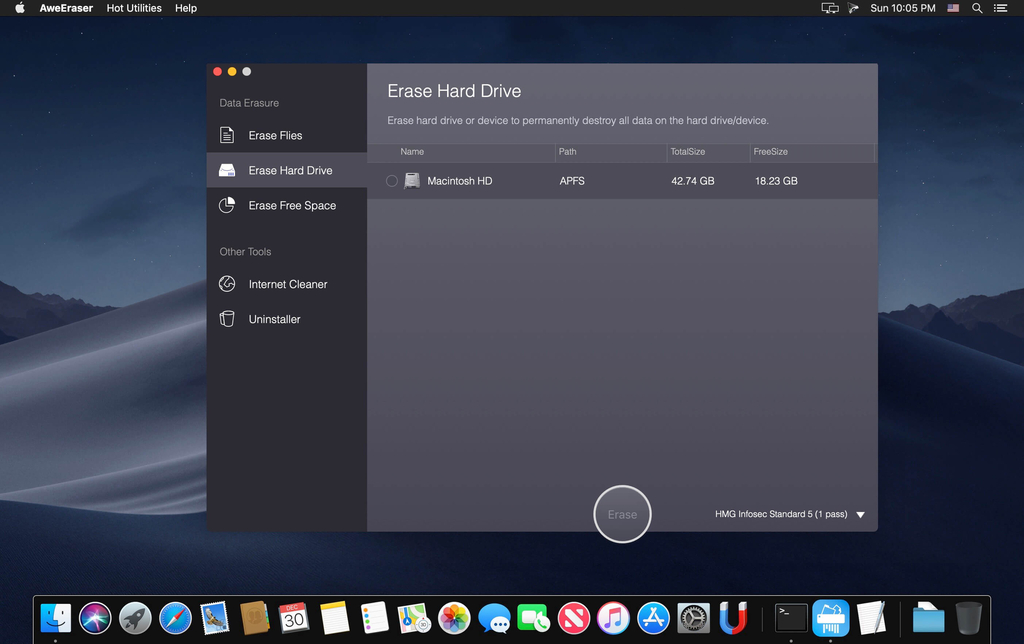1024x644 pixels.
Task: Open the AweEraser shredder icon in dock
Action: (x=831, y=618)
